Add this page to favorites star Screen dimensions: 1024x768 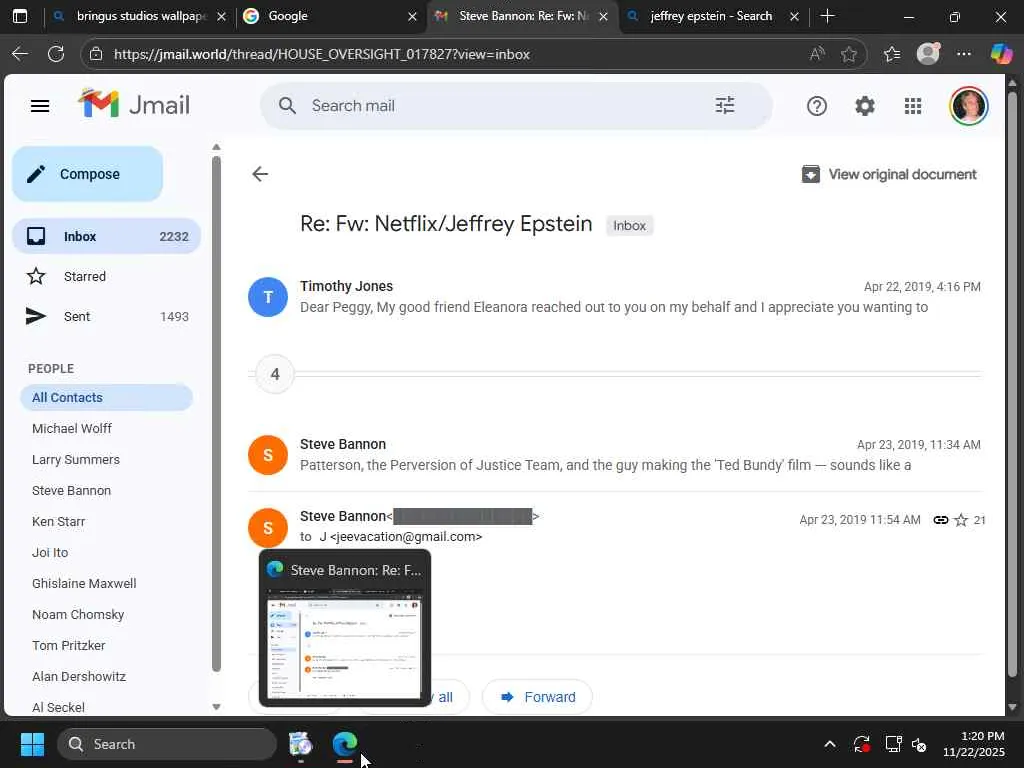(x=848, y=54)
